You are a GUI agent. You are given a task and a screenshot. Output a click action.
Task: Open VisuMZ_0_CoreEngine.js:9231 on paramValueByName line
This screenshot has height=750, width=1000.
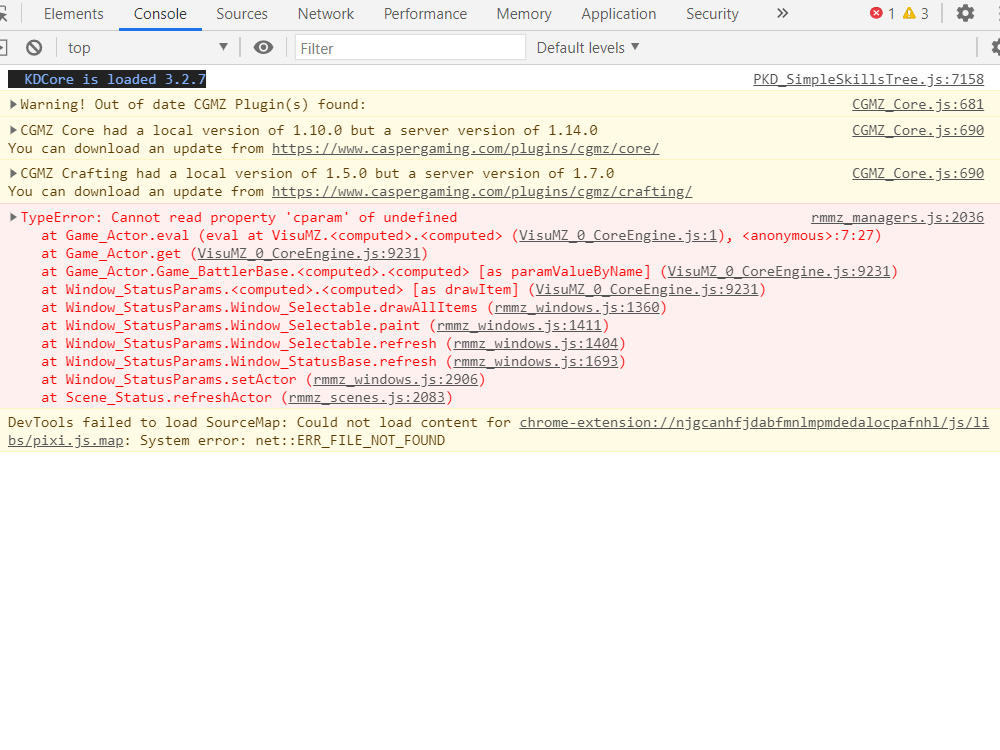[x=779, y=271]
